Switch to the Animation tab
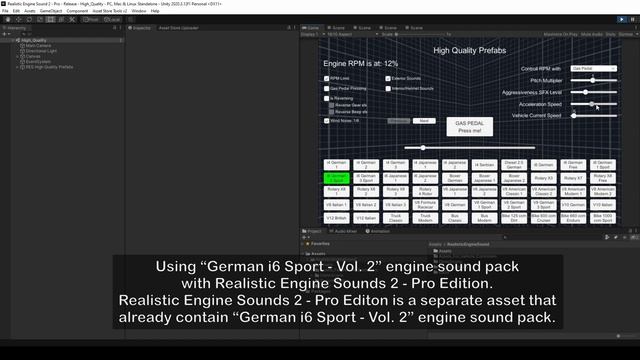Screen dimensions: 640x360 click(x=378, y=231)
